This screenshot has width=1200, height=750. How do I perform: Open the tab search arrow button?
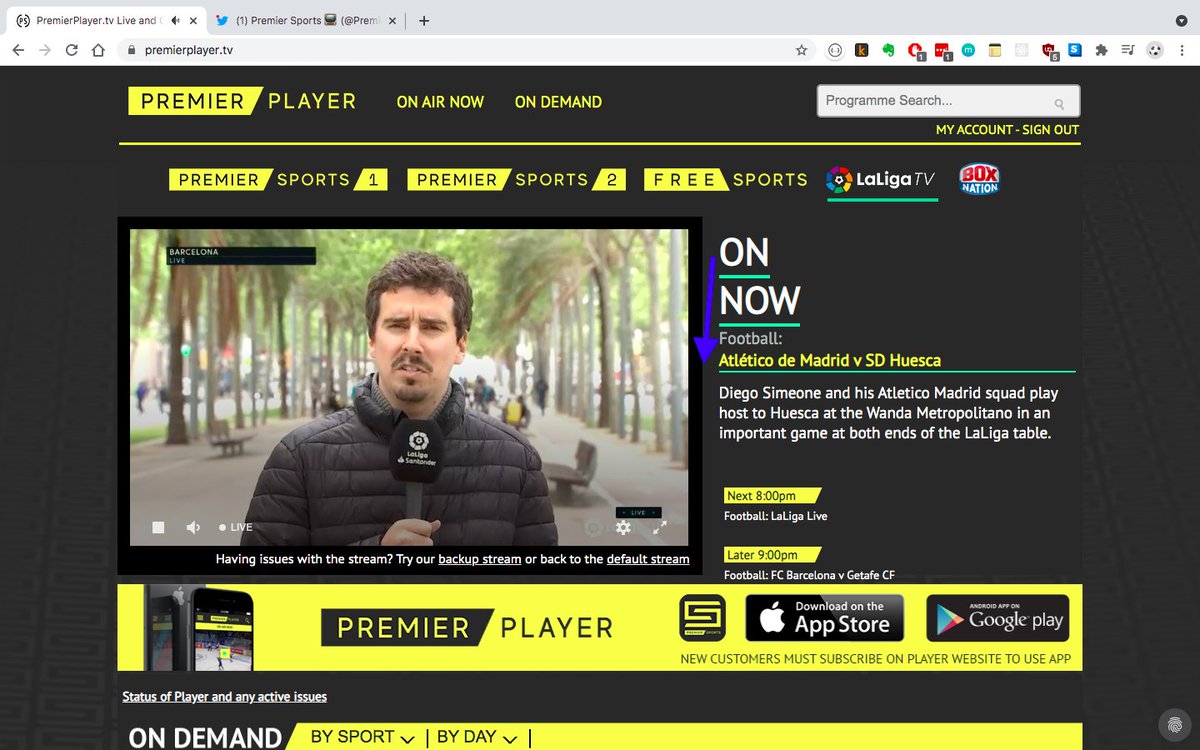coord(1181,20)
